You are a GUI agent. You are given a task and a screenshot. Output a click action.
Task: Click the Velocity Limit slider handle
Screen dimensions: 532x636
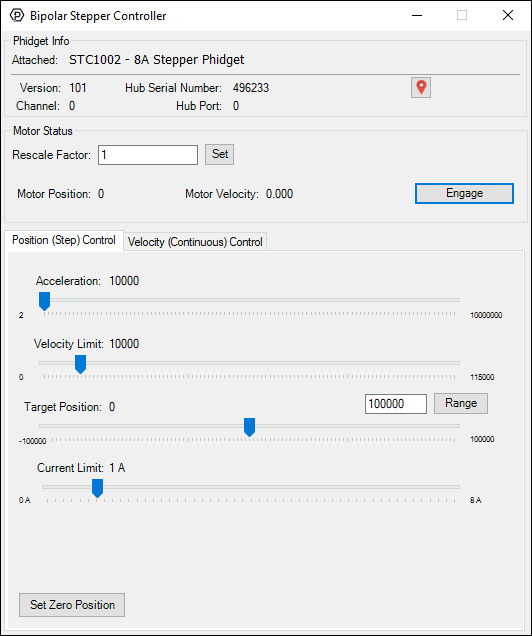coord(81,364)
